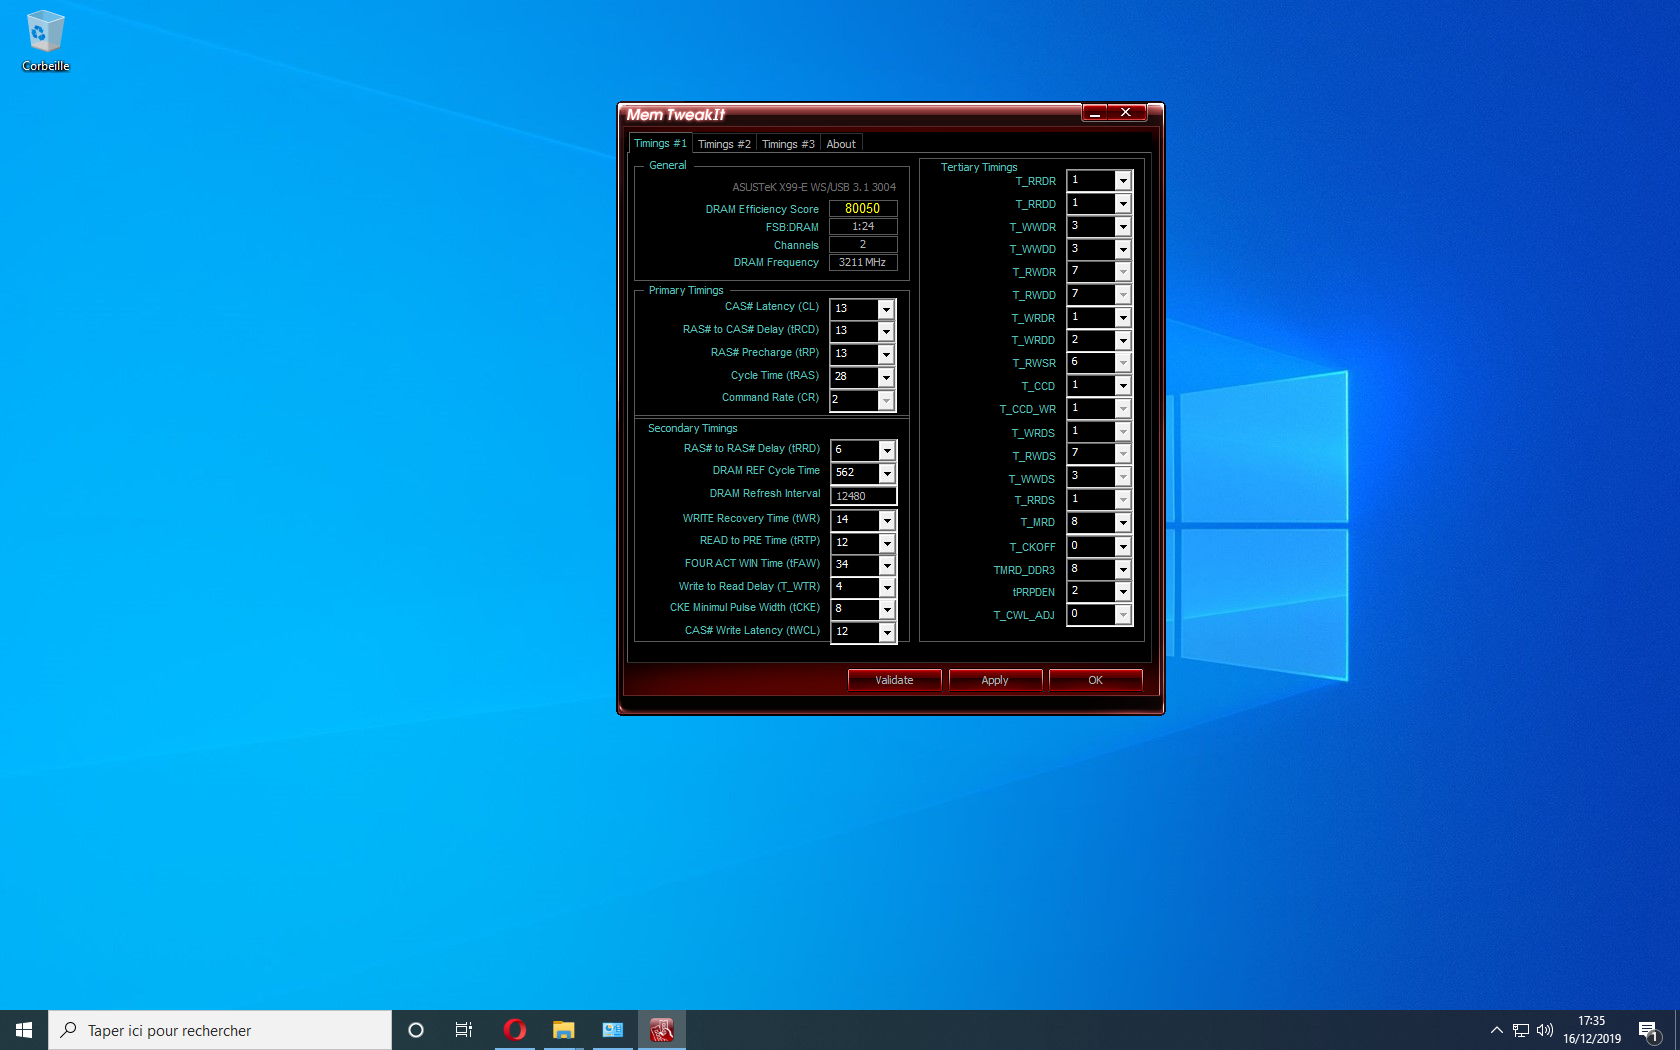Open the Opera browser in taskbar
Screen dimensions: 1680x1050
[514, 1030]
